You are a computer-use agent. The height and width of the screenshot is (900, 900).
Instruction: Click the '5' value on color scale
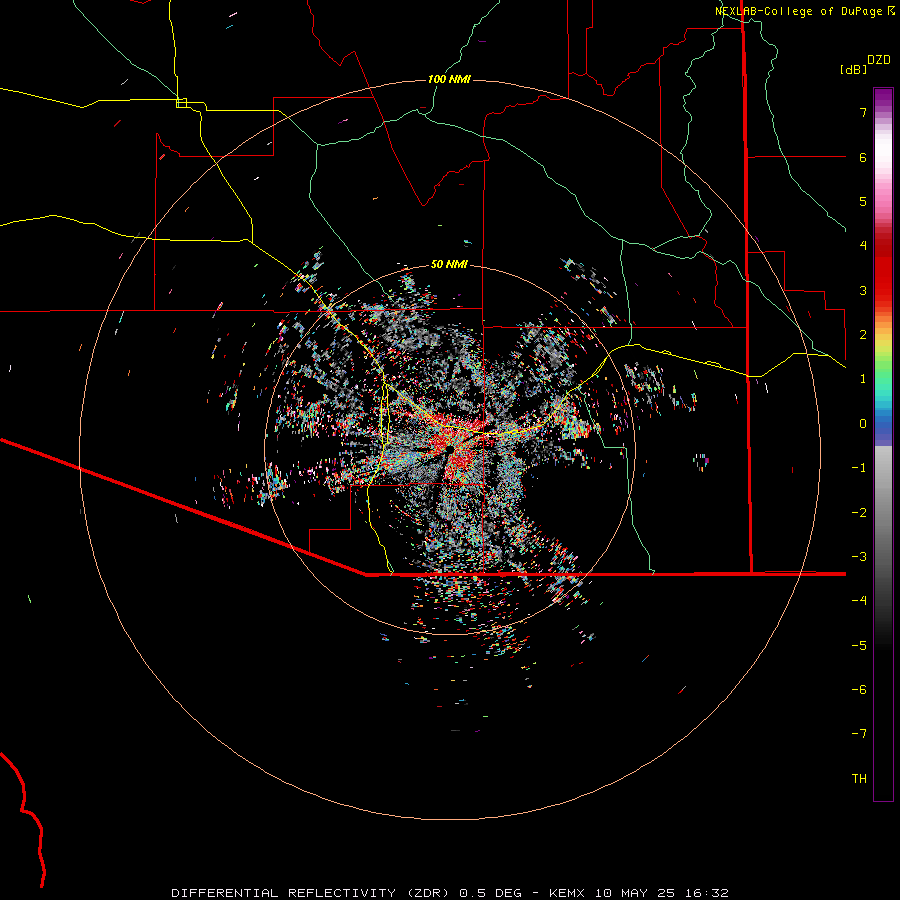pyautogui.click(x=863, y=201)
